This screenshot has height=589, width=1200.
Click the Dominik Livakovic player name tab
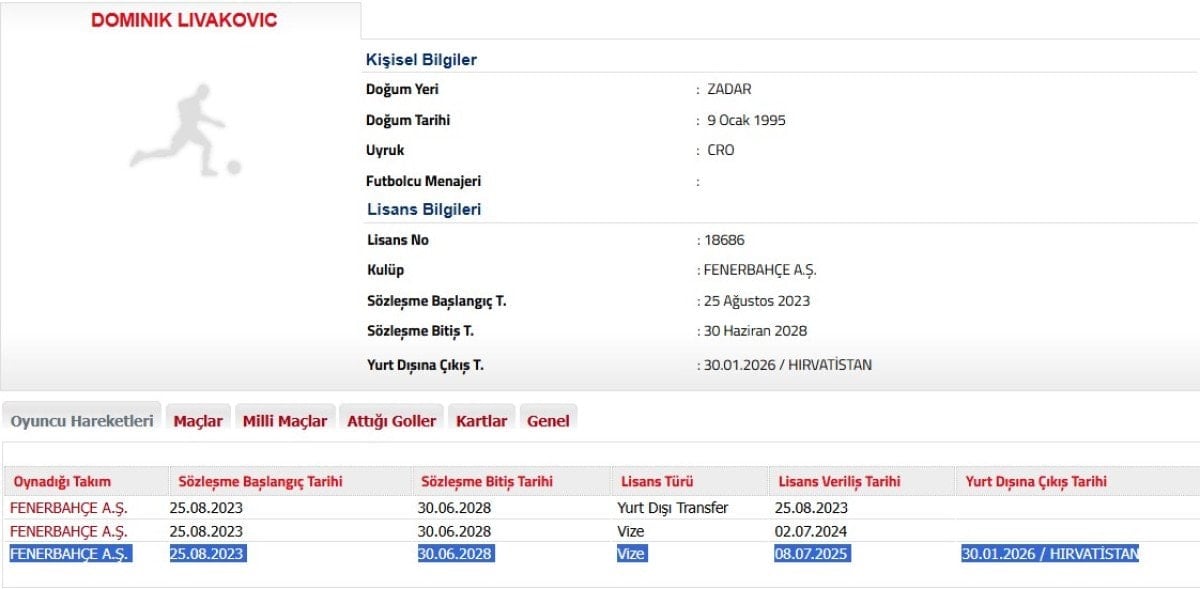tap(182, 19)
